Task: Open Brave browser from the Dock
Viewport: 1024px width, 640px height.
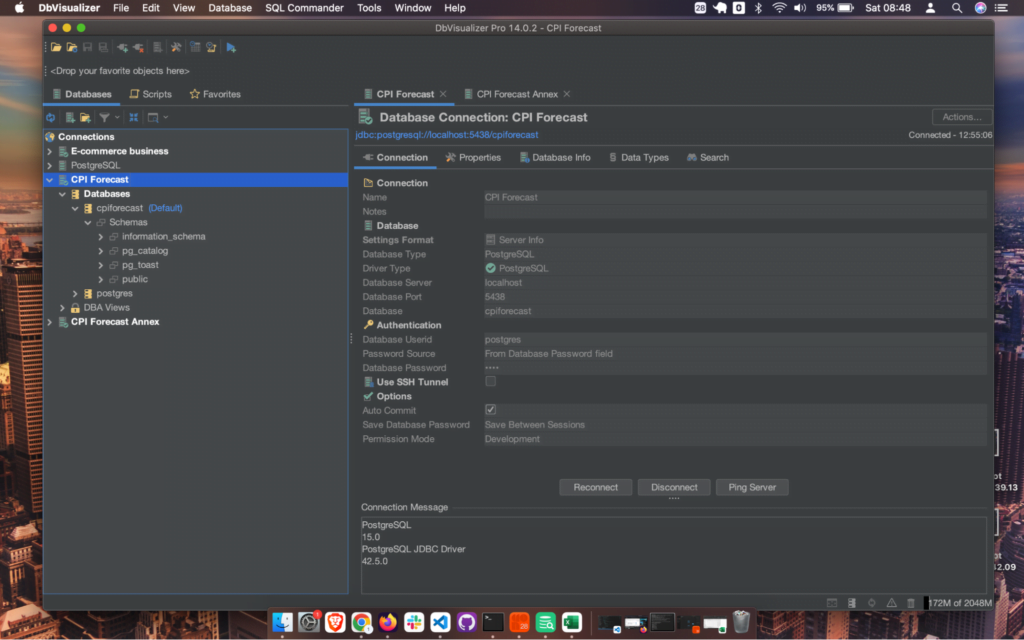Action: [335, 622]
